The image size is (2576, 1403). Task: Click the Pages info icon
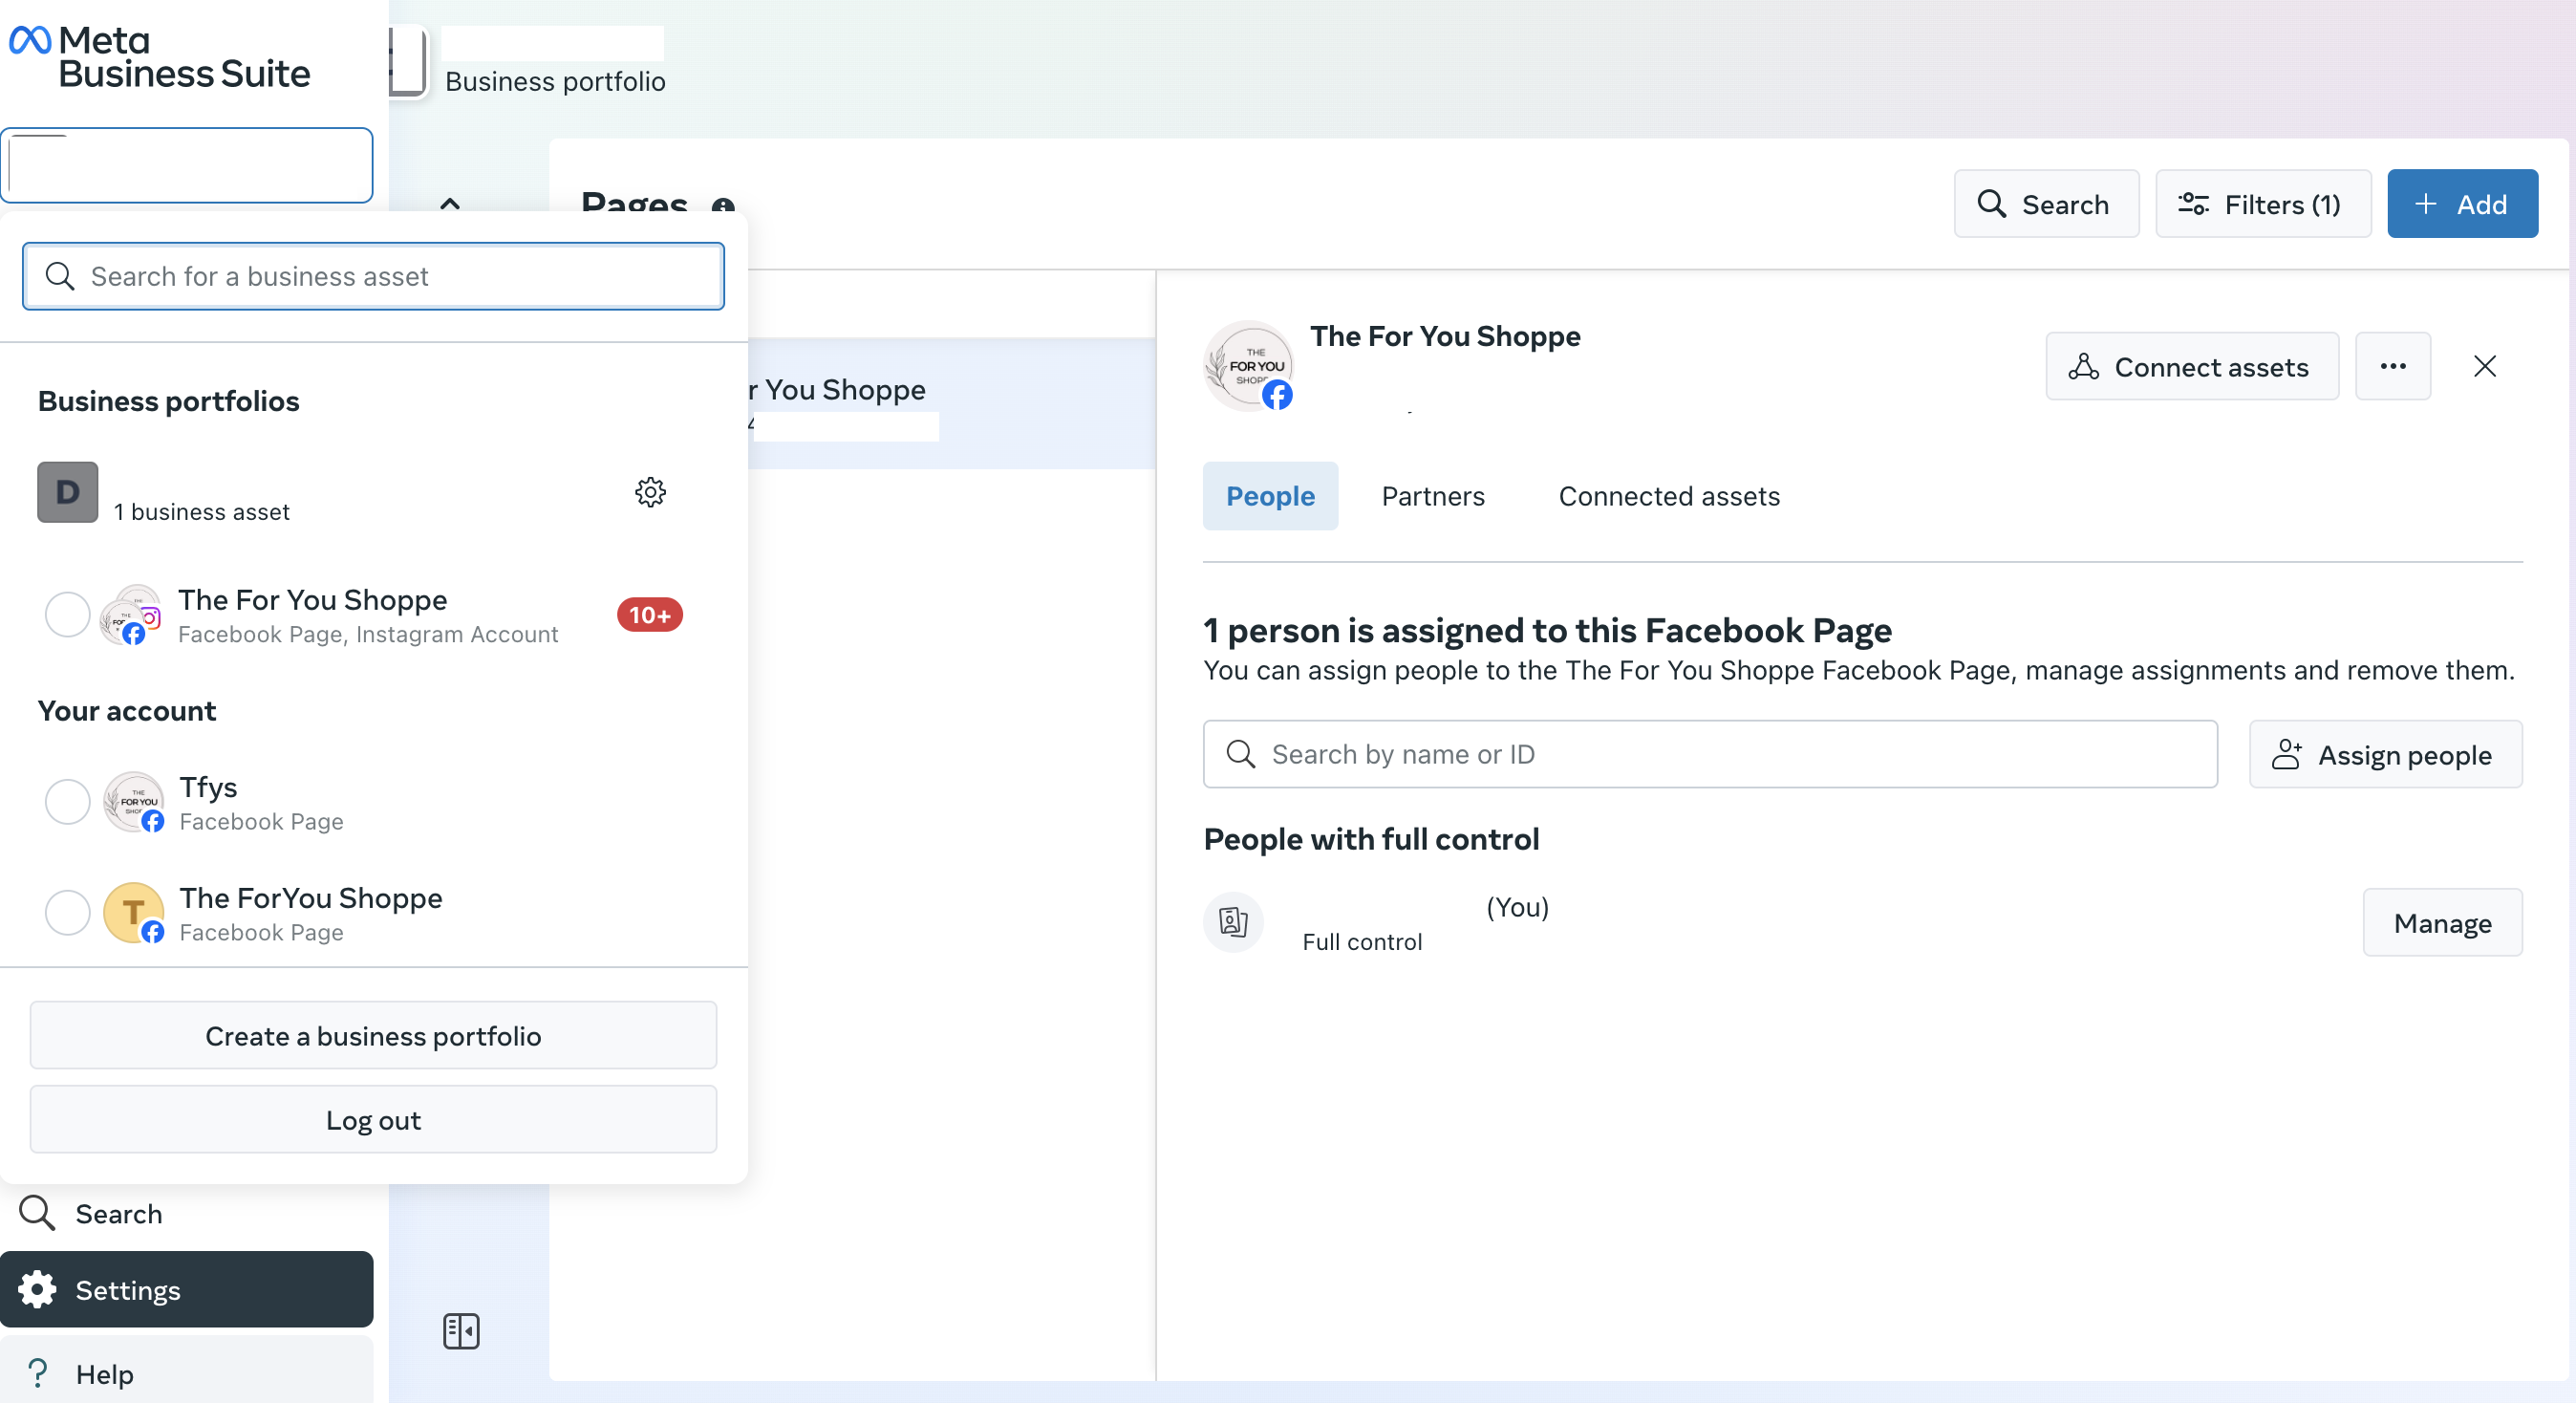723,206
